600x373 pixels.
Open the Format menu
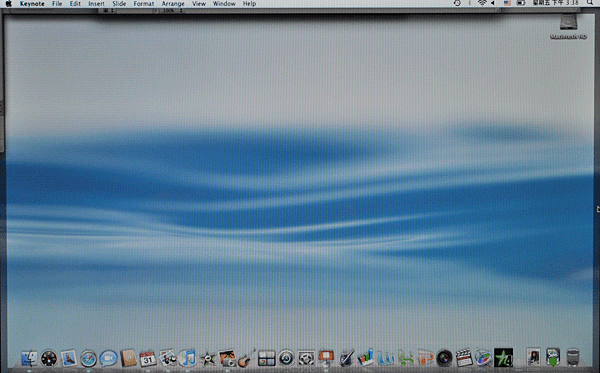coord(144,3)
